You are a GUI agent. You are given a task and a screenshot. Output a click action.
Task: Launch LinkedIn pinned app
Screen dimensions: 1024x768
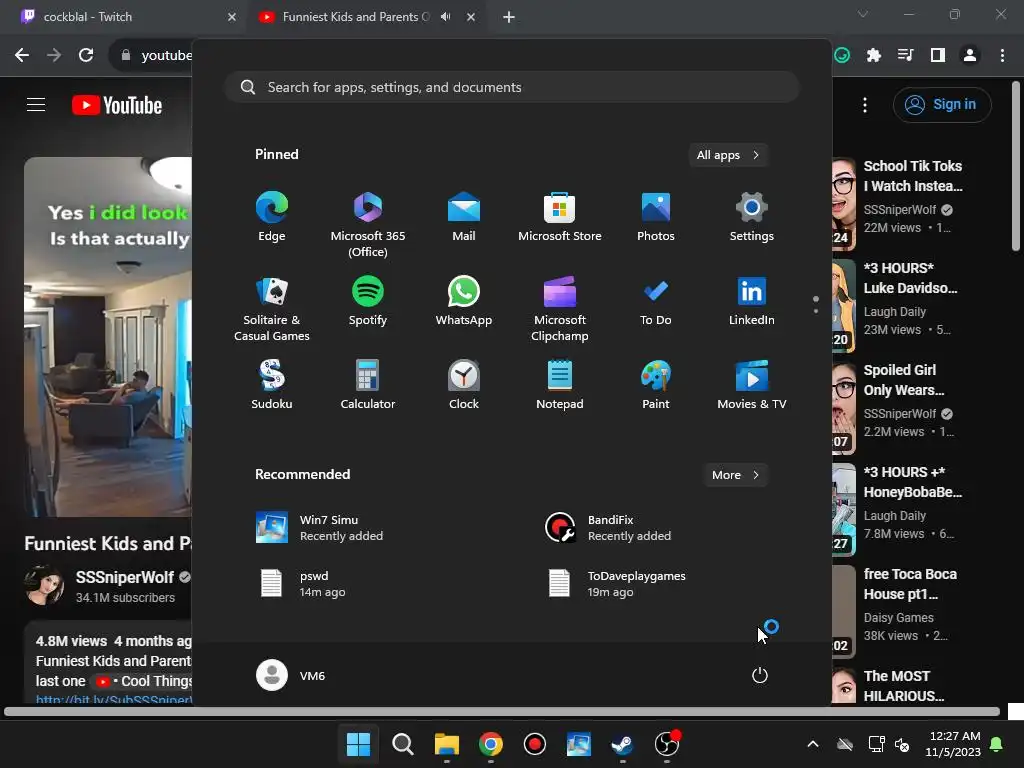pos(752,301)
